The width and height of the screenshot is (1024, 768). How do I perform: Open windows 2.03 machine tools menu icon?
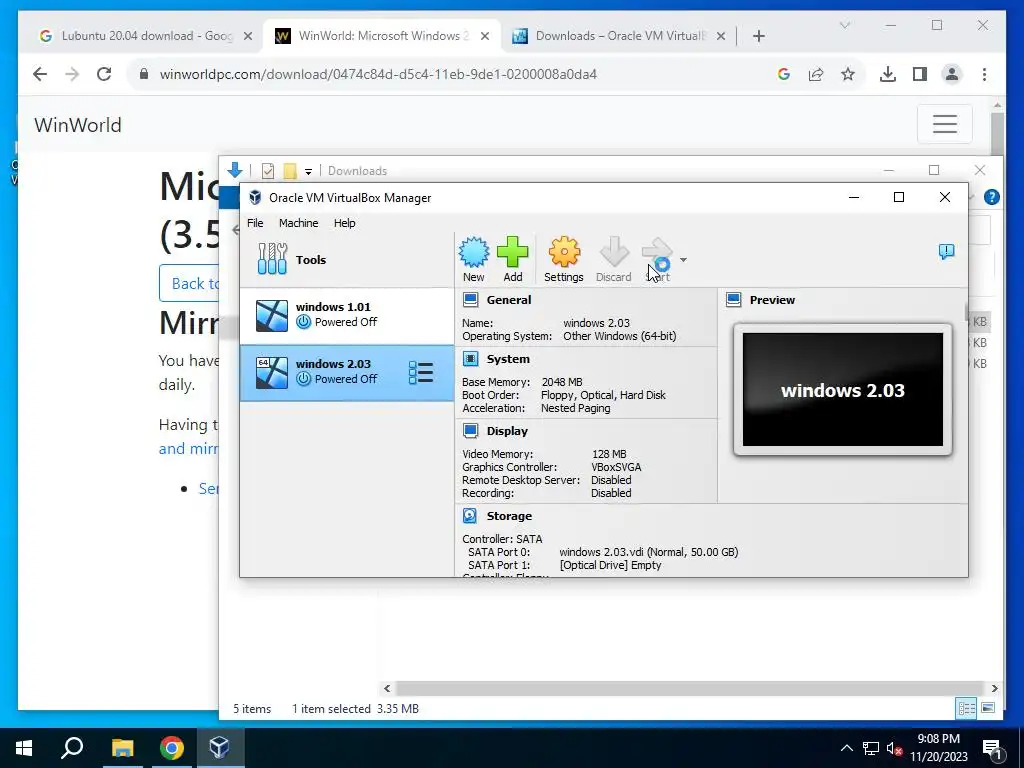click(421, 372)
